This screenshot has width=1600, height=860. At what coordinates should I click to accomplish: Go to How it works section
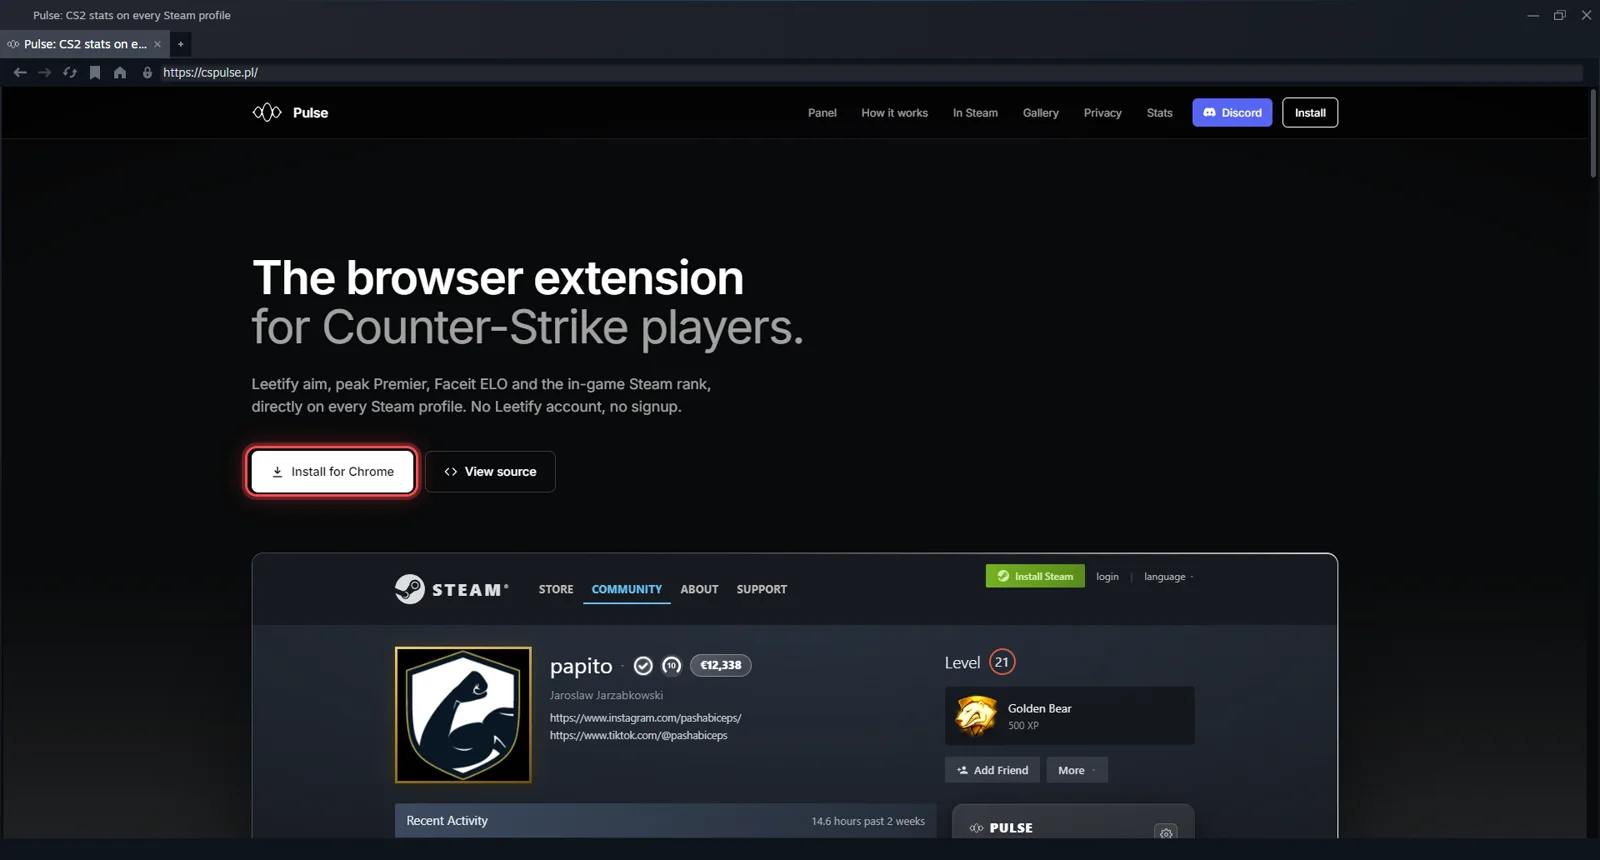[894, 113]
